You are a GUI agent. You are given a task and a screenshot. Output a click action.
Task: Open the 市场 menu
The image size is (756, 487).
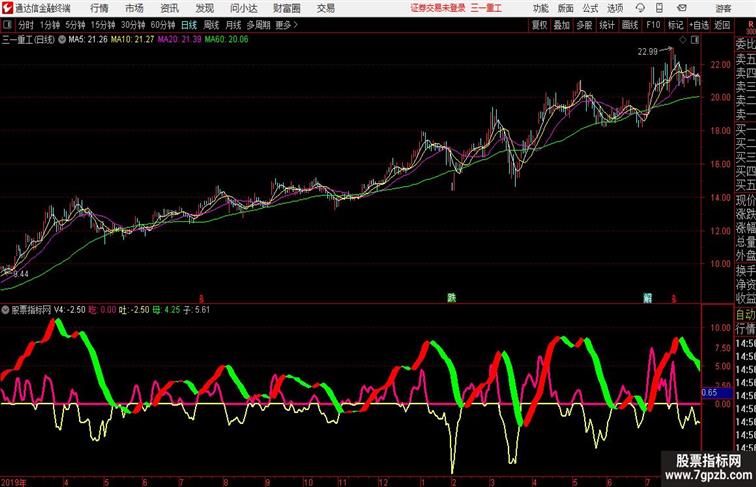tap(135, 8)
